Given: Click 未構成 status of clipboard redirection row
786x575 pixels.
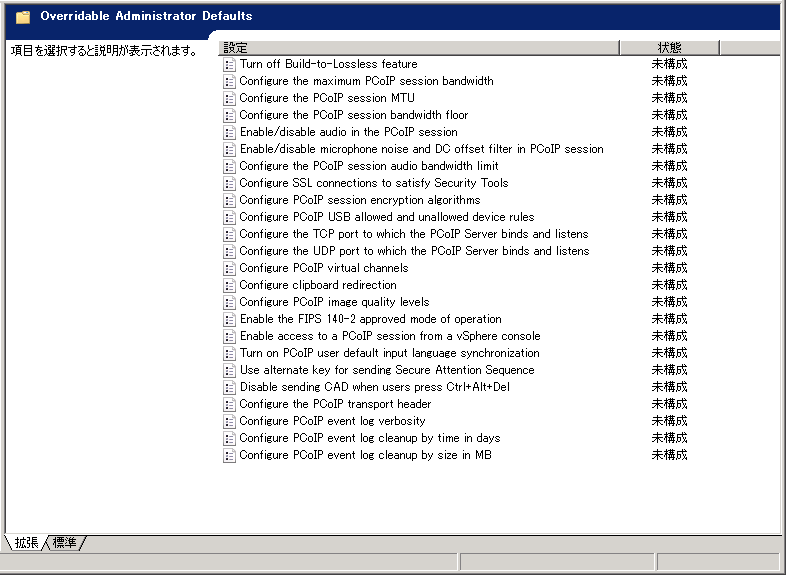Looking at the screenshot, I should 670,286.
